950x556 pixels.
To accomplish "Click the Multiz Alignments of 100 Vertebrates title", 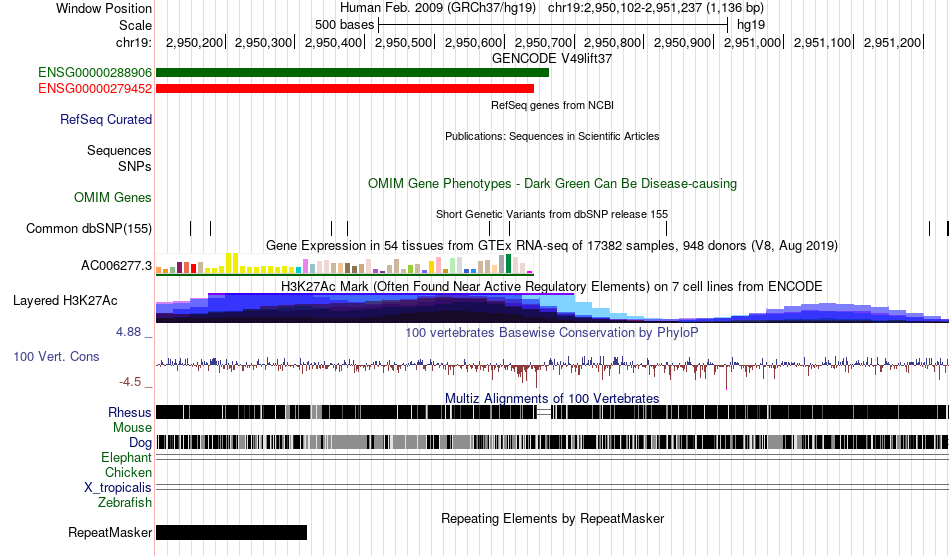I will pos(552,399).
